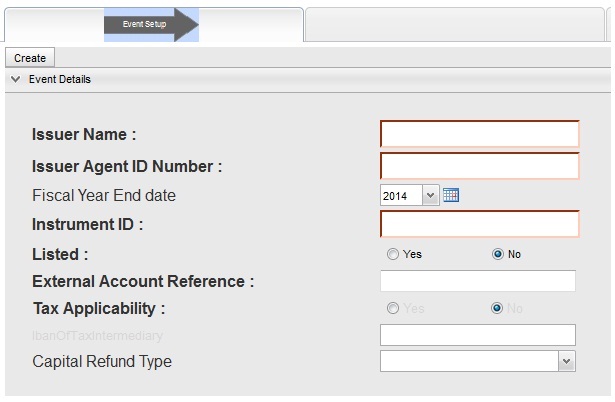
Task: Select Yes for Listed
Action: coord(393,254)
